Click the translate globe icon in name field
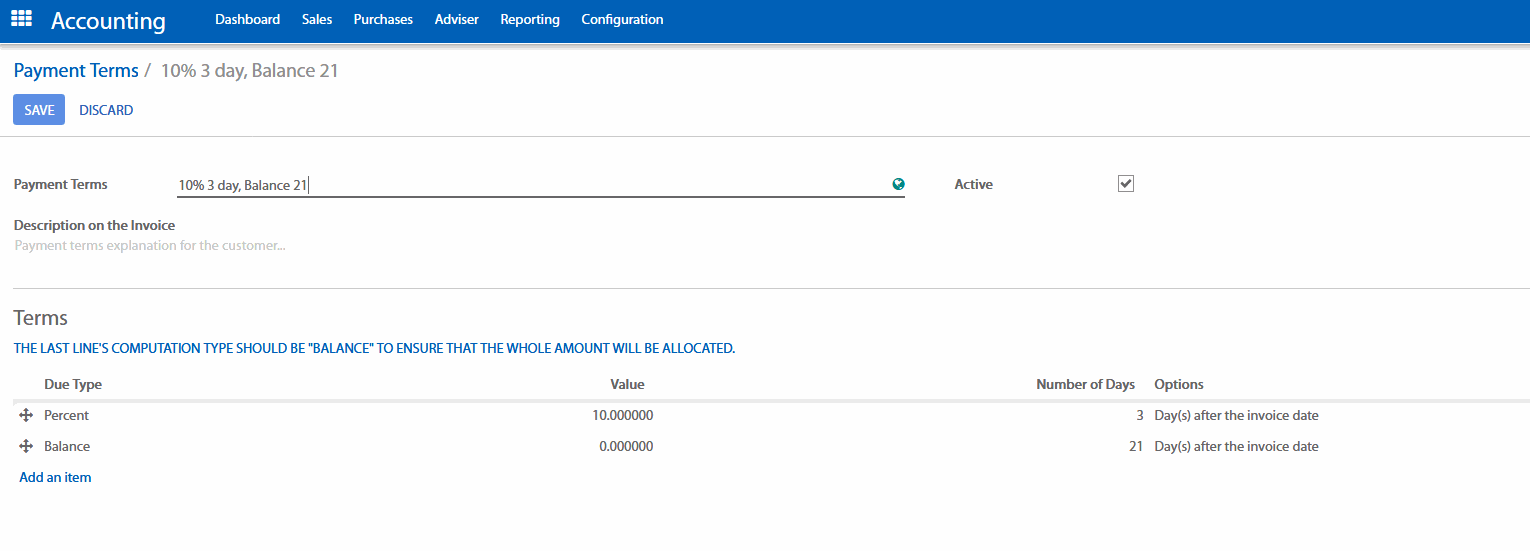1530x551 pixels. pos(898,184)
